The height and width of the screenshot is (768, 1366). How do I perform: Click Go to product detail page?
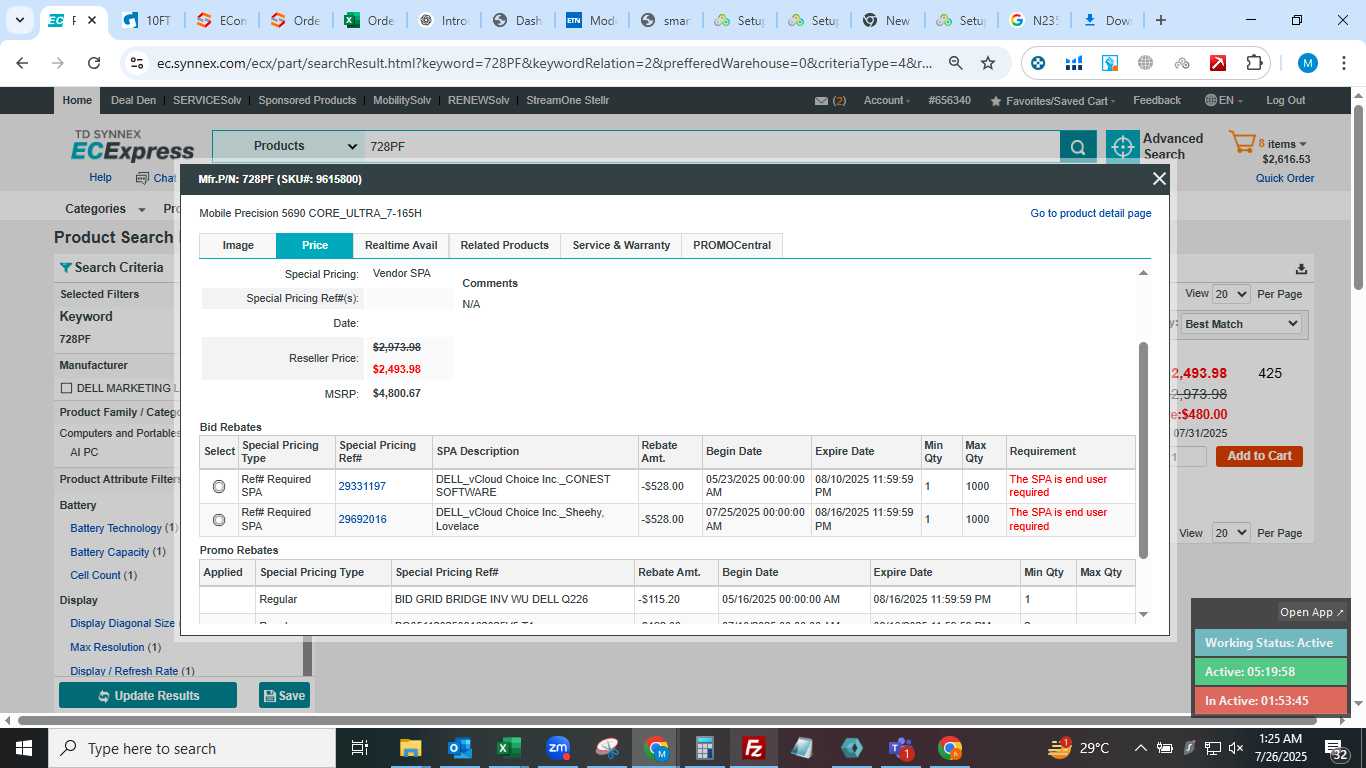(1091, 214)
